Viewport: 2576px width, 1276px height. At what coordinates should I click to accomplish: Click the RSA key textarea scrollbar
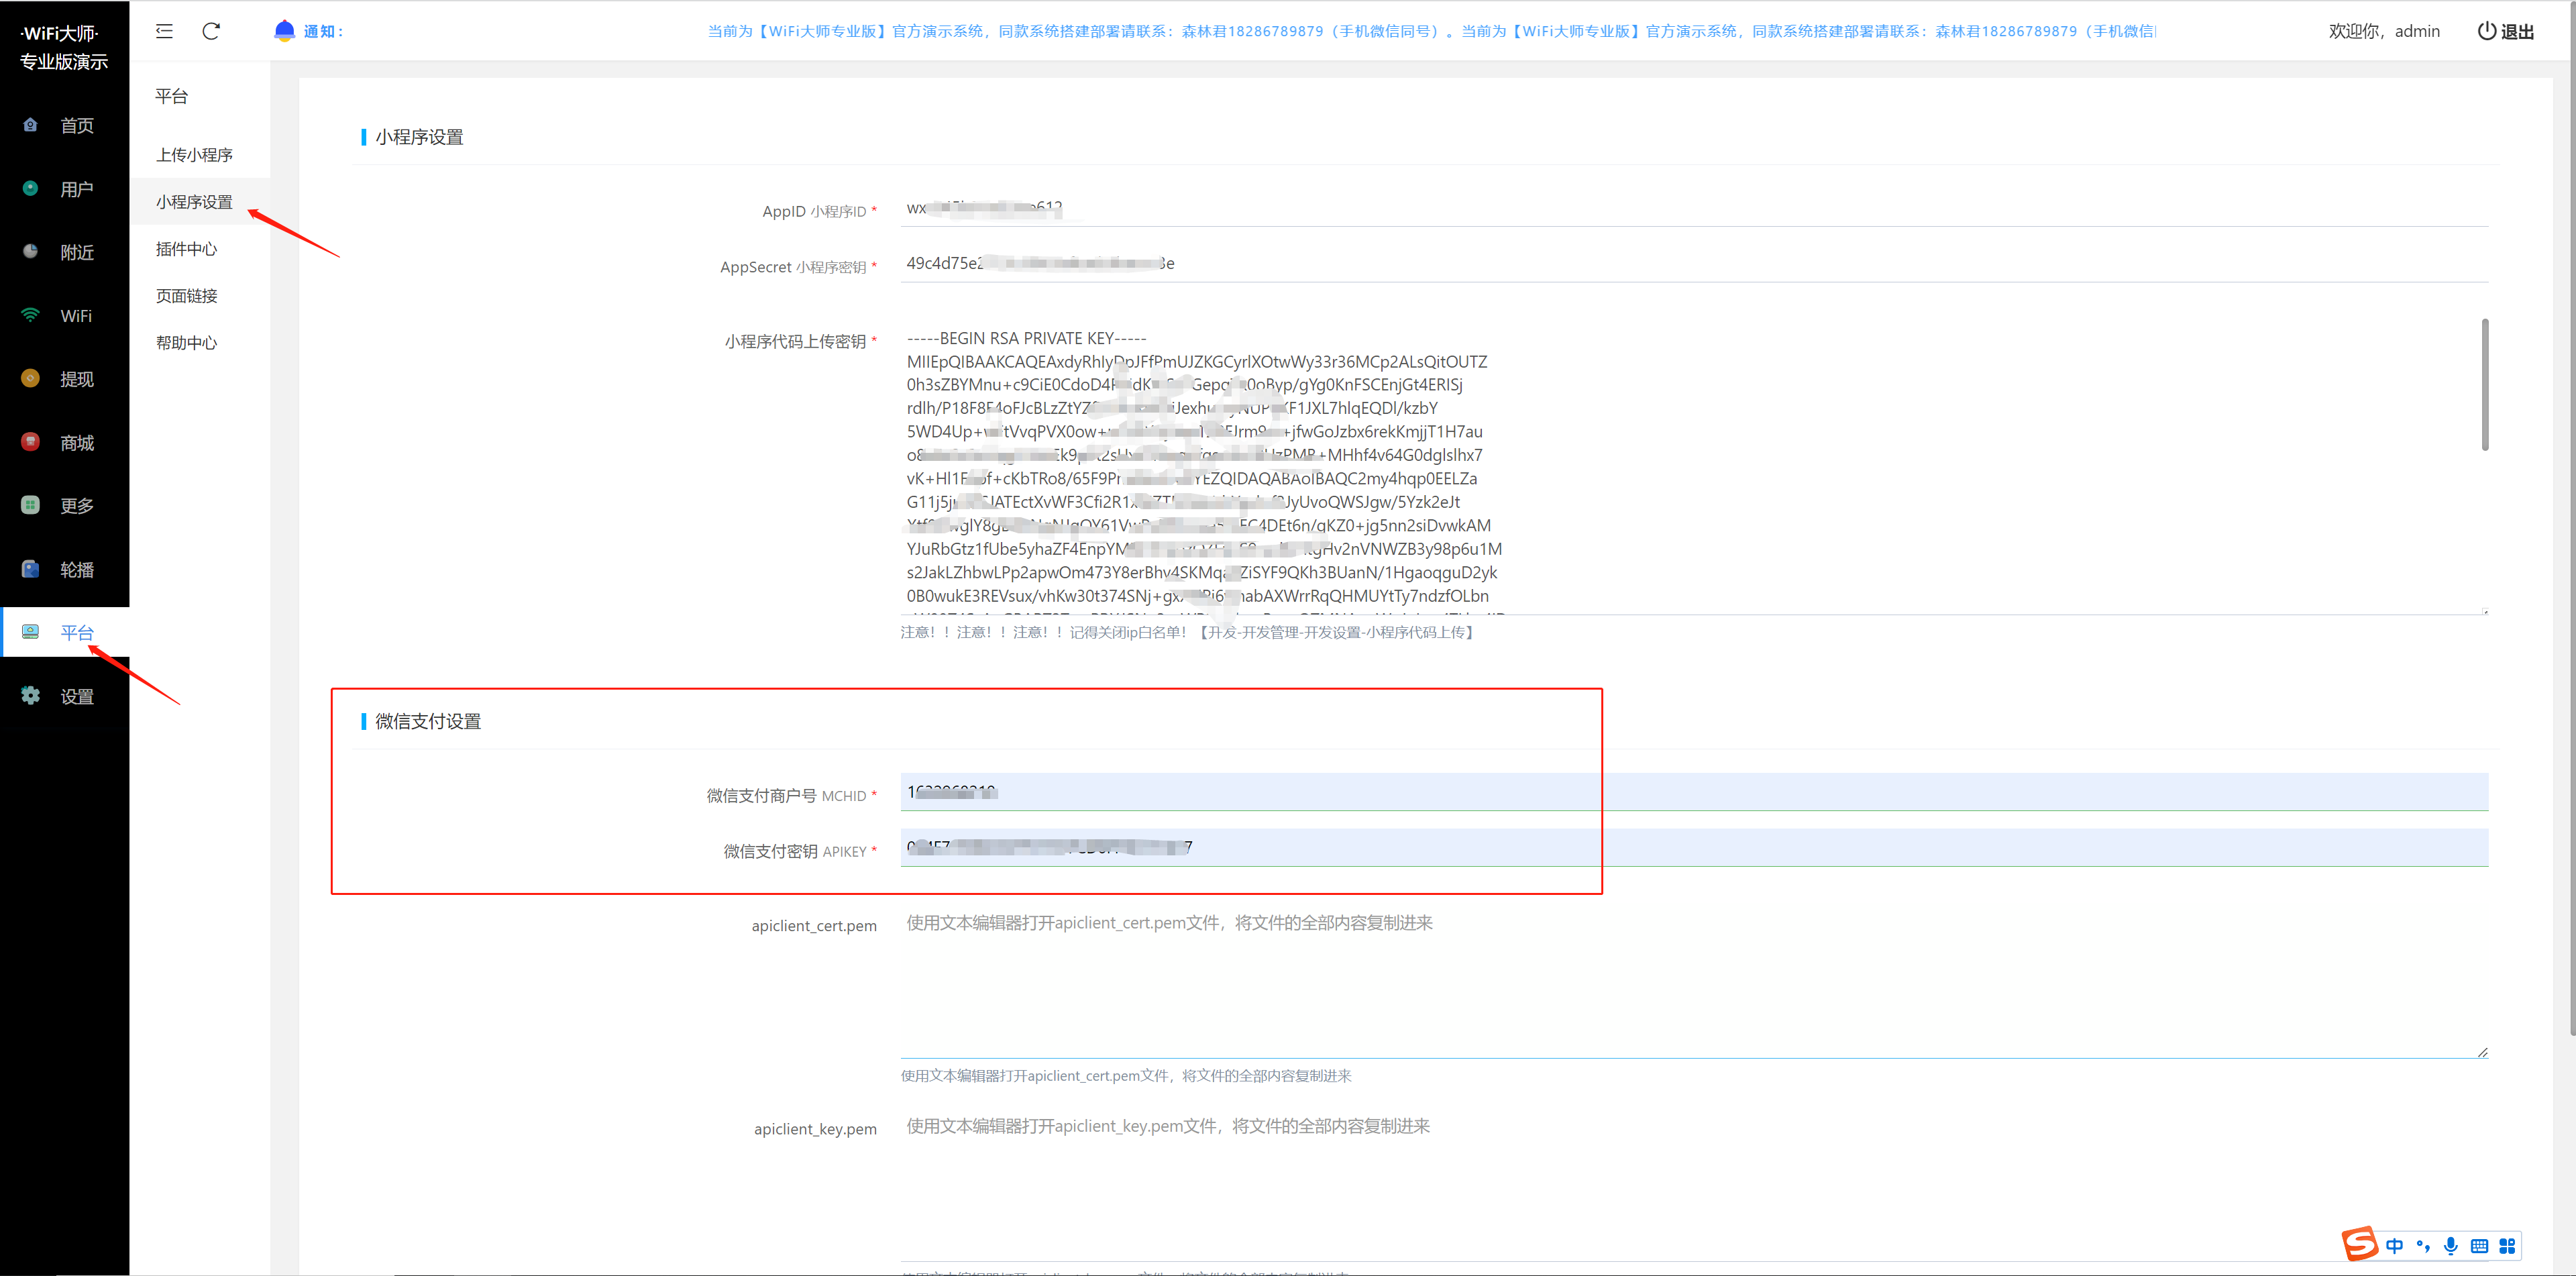tap(2484, 385)
